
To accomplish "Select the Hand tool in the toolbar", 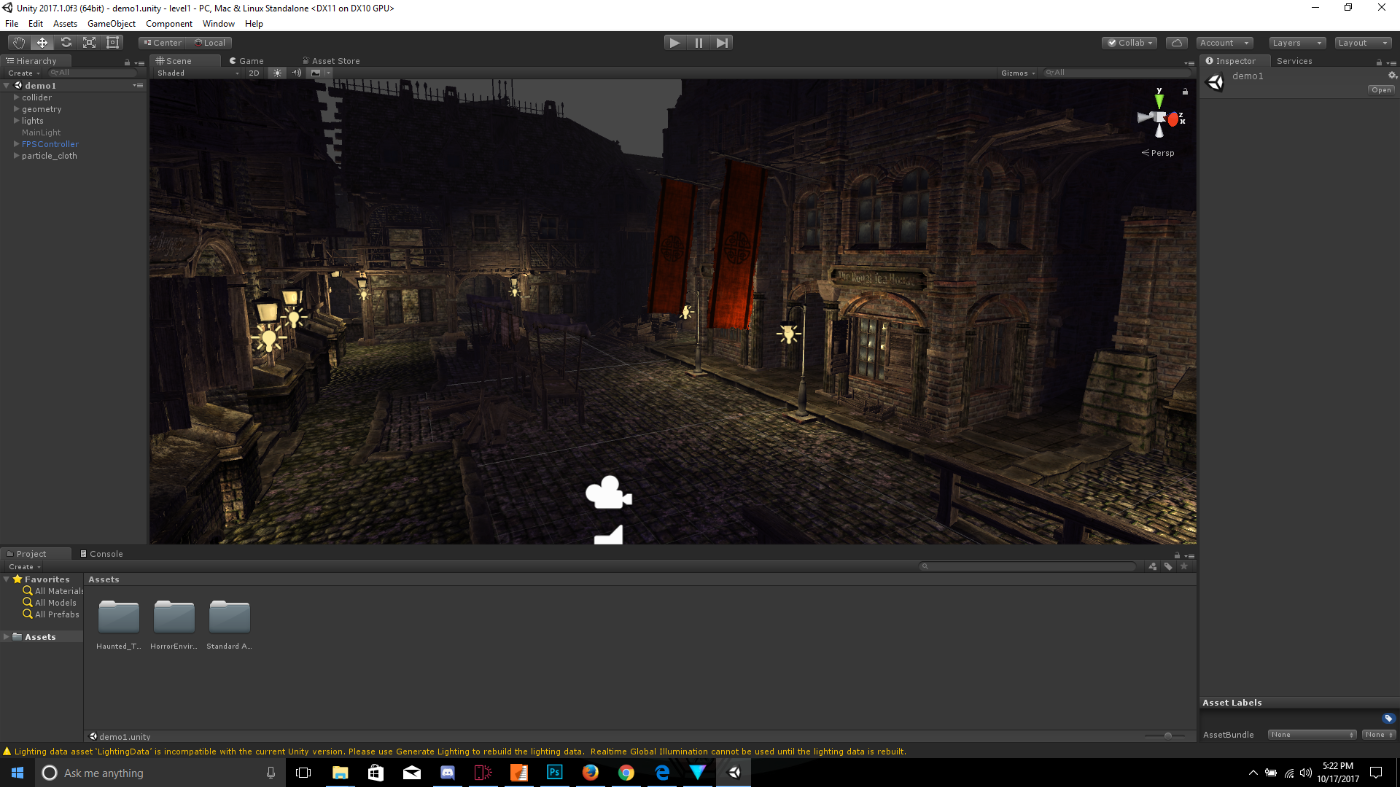I will (x=18, y=42).
